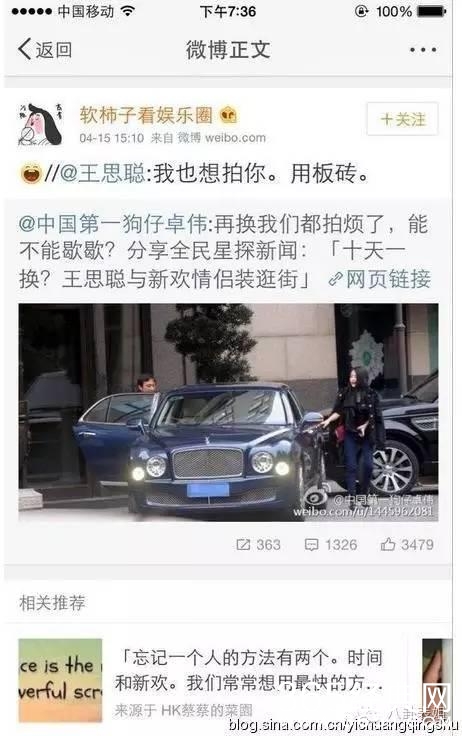
Task: Open the @中国第一狗仔卓伟 mention link
Action: pyautogui.click(x=113, y=224)
